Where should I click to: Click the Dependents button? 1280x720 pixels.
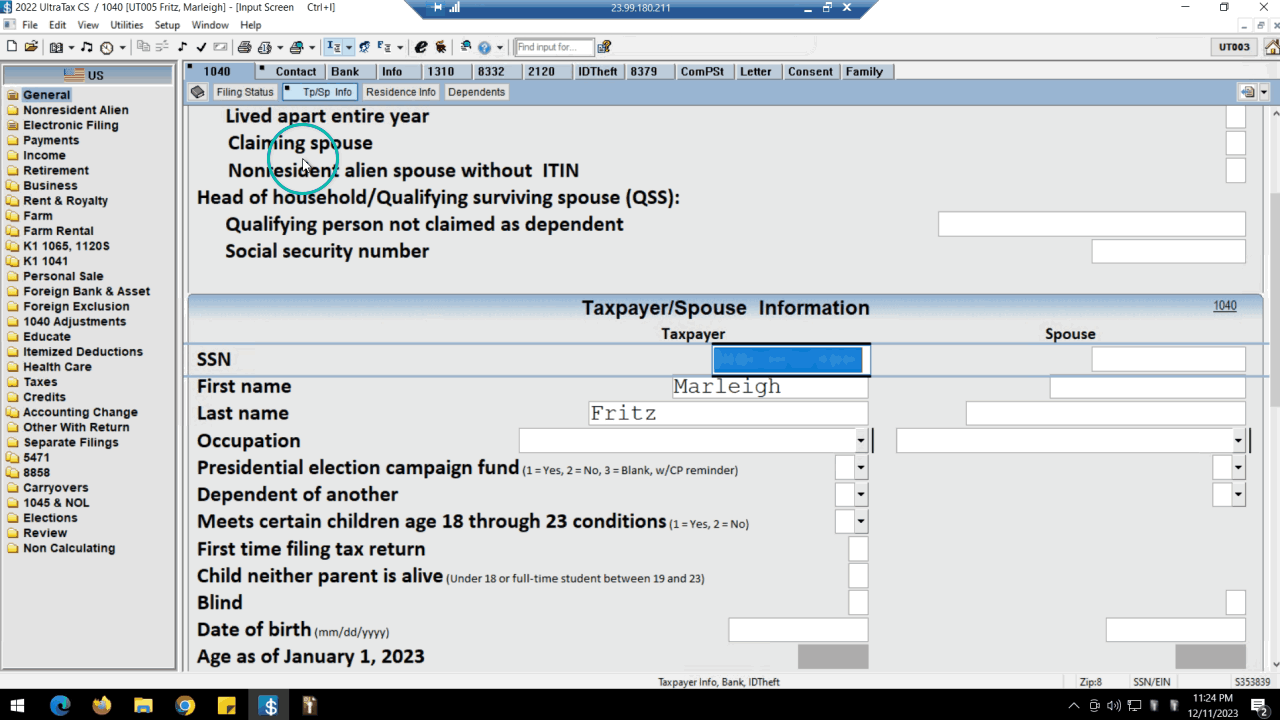click(477, 92)
